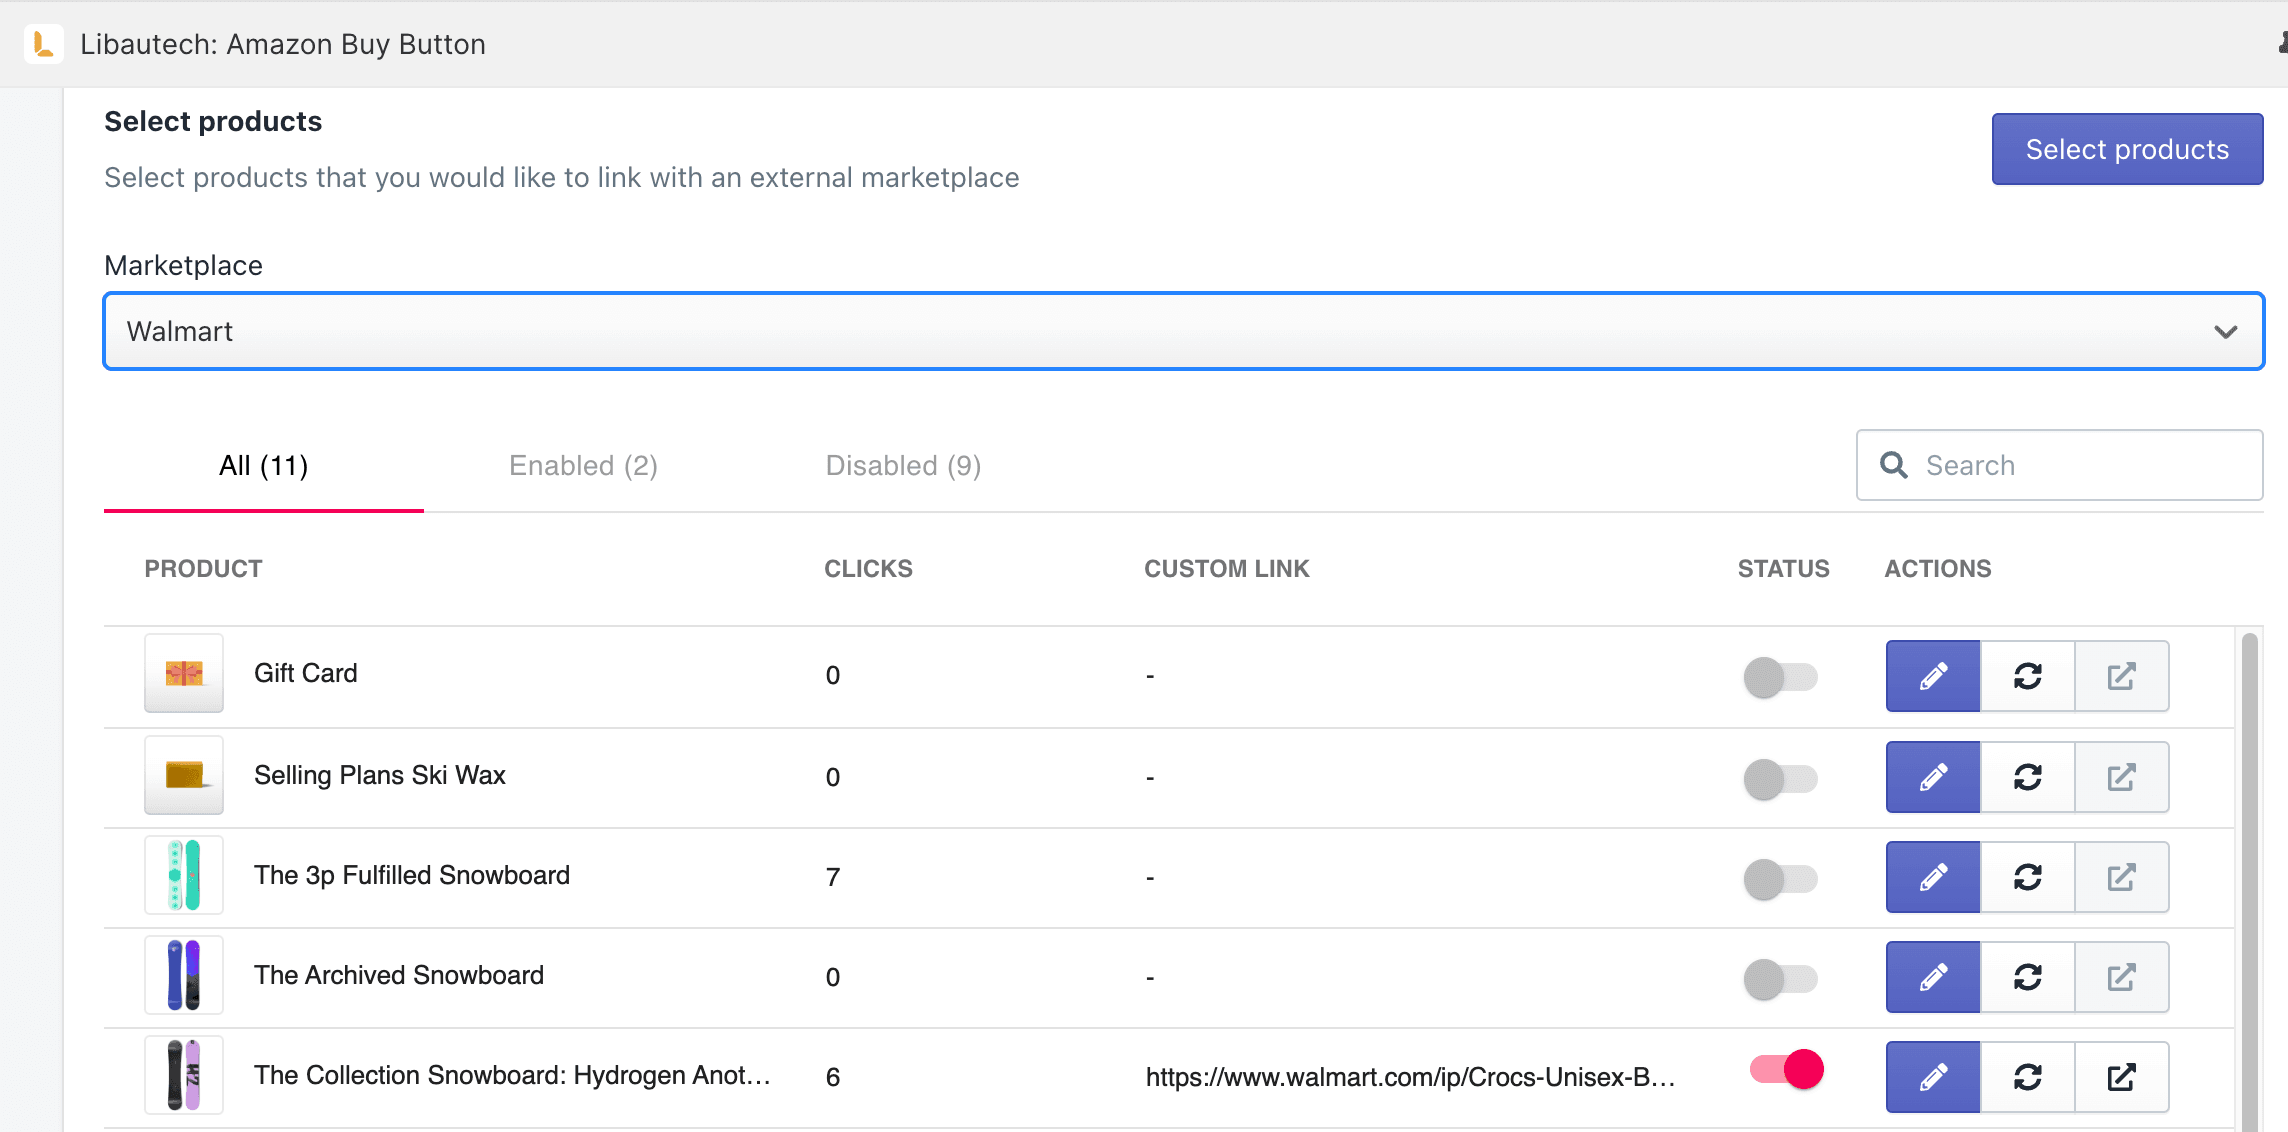This screenshot has height=1132, width=2288.
Task: Open external link for Selling Plans Ski Wax
Action: [x=2121, y=777]
